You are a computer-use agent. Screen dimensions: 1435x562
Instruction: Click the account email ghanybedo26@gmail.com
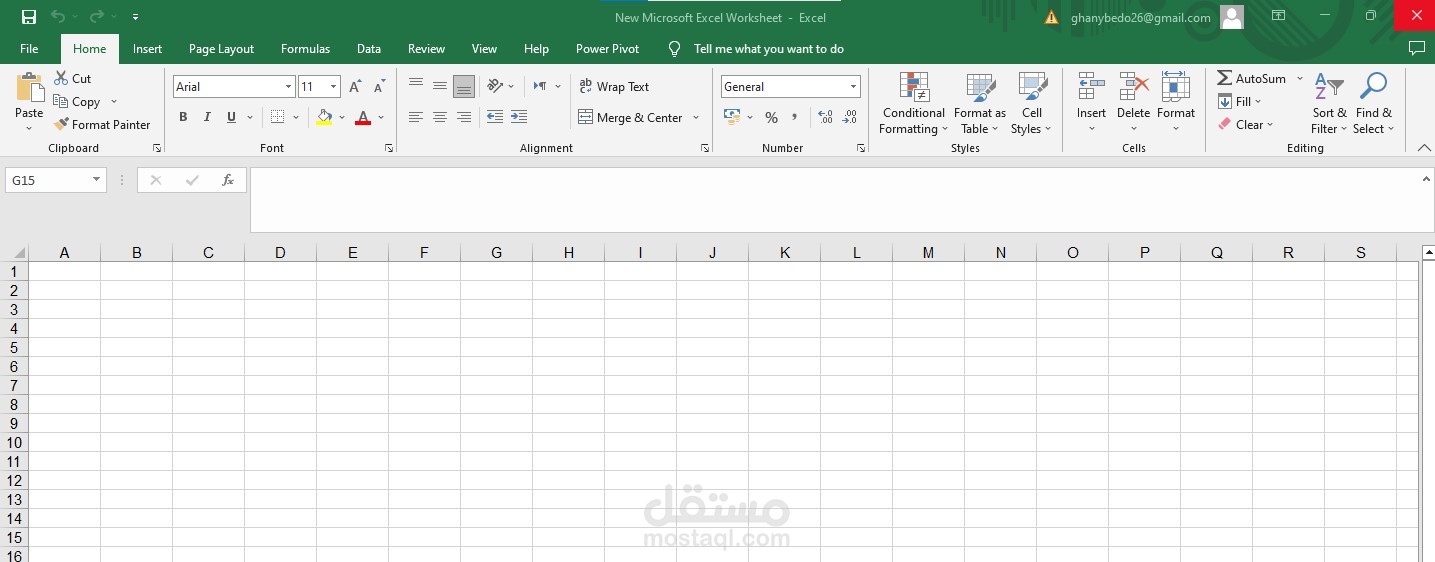click(1140, 17)
